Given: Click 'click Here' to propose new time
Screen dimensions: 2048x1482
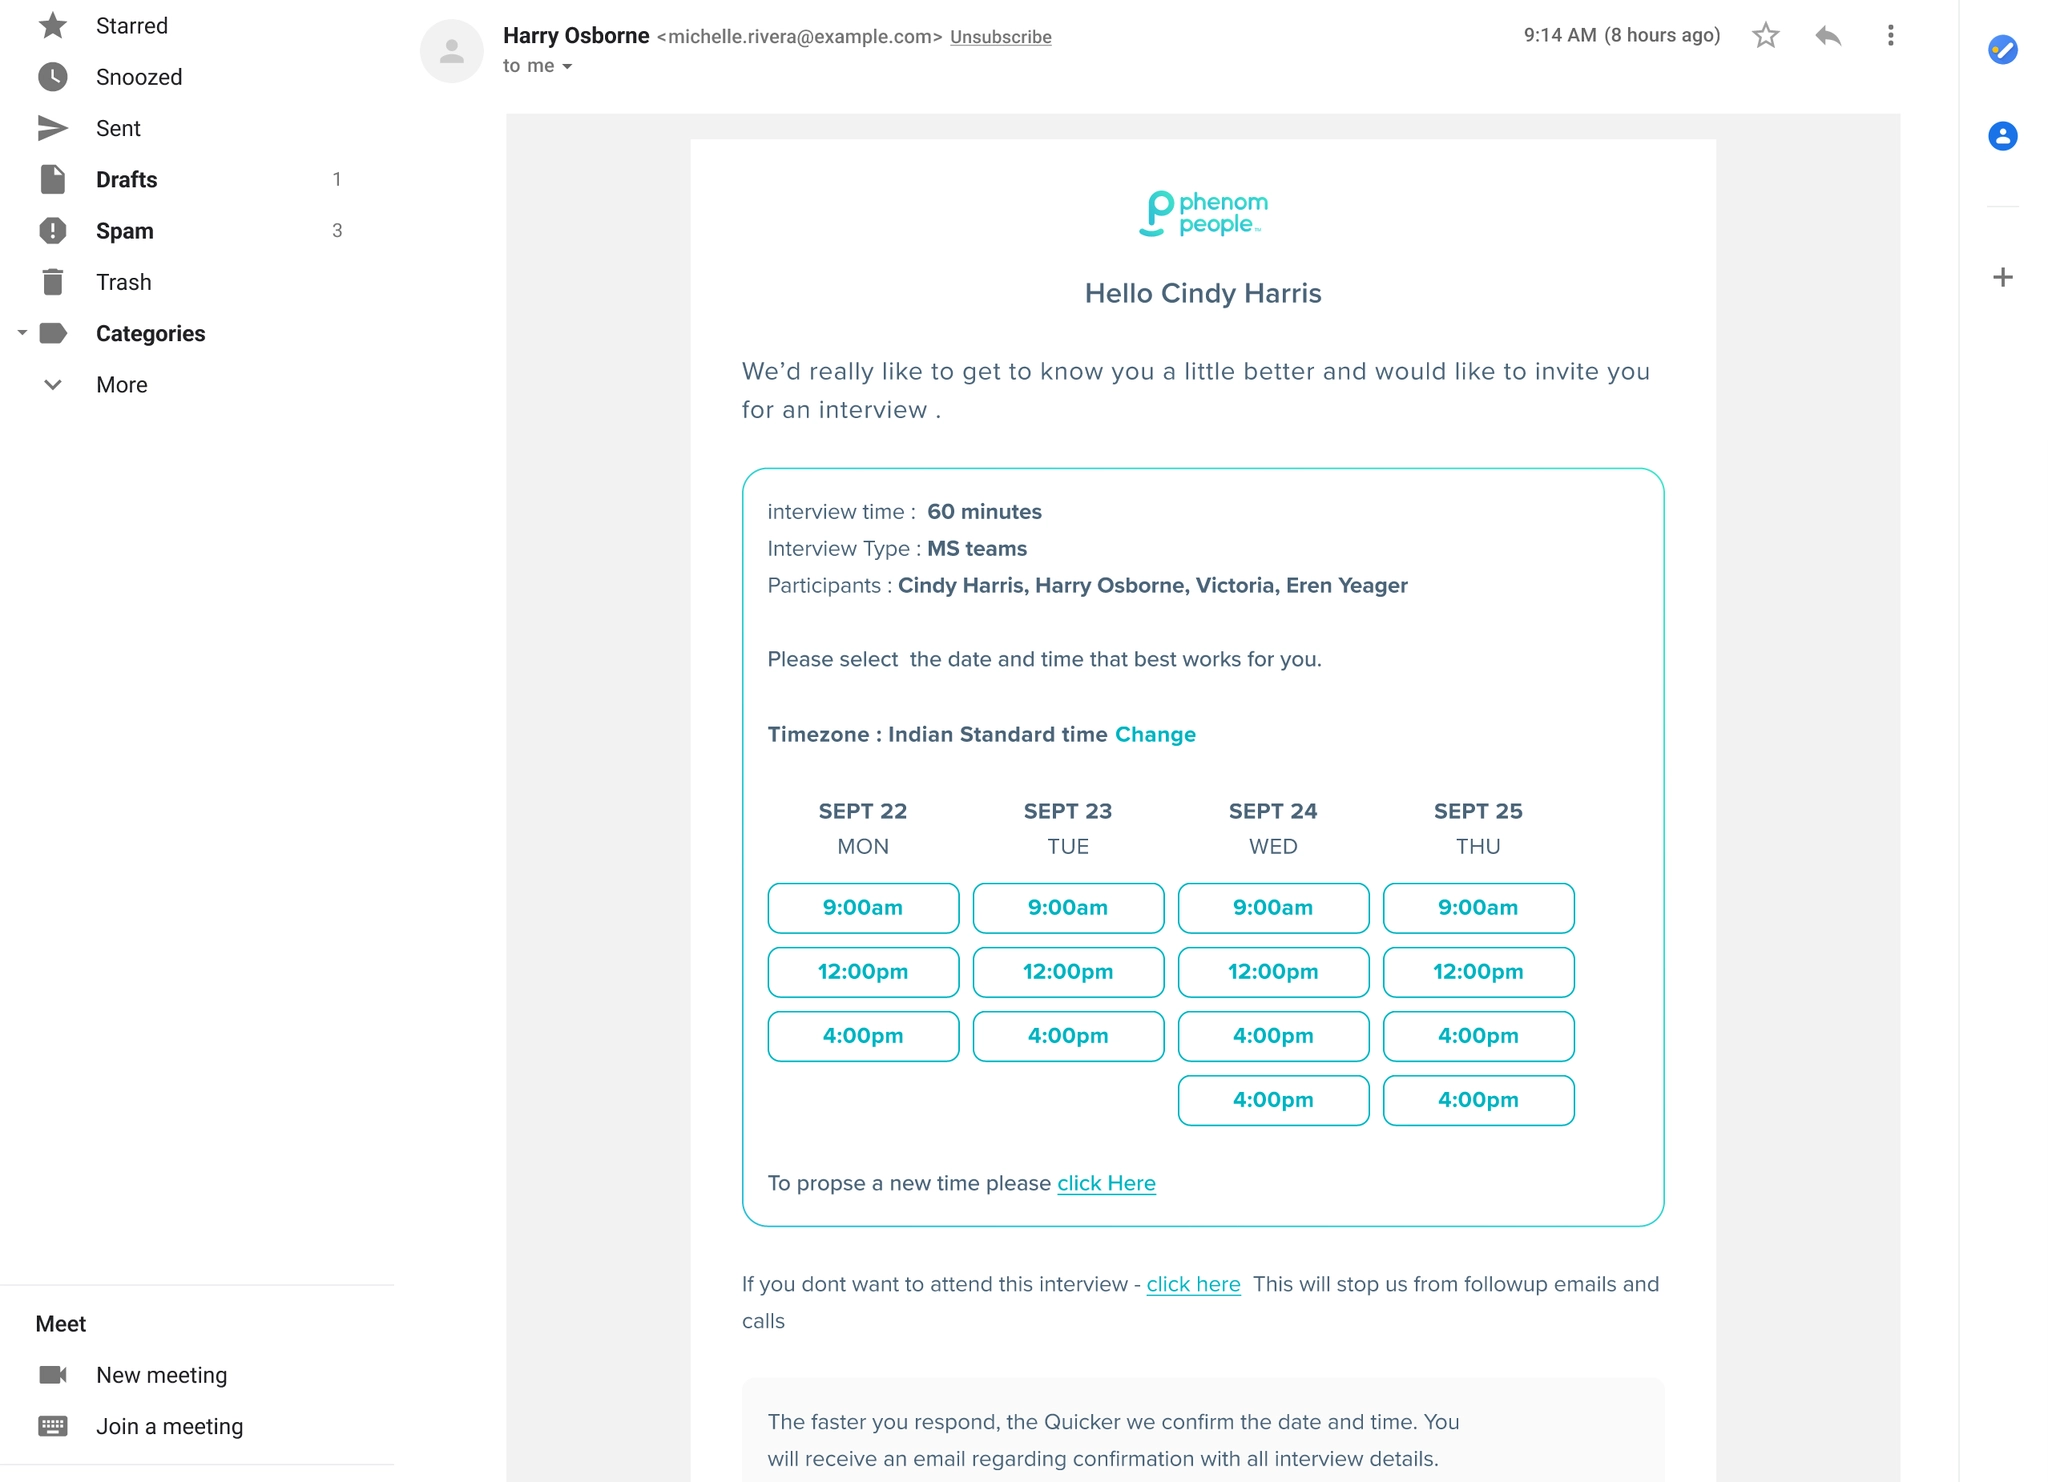Looking at the screenshot, I should click(1106, 1183).
